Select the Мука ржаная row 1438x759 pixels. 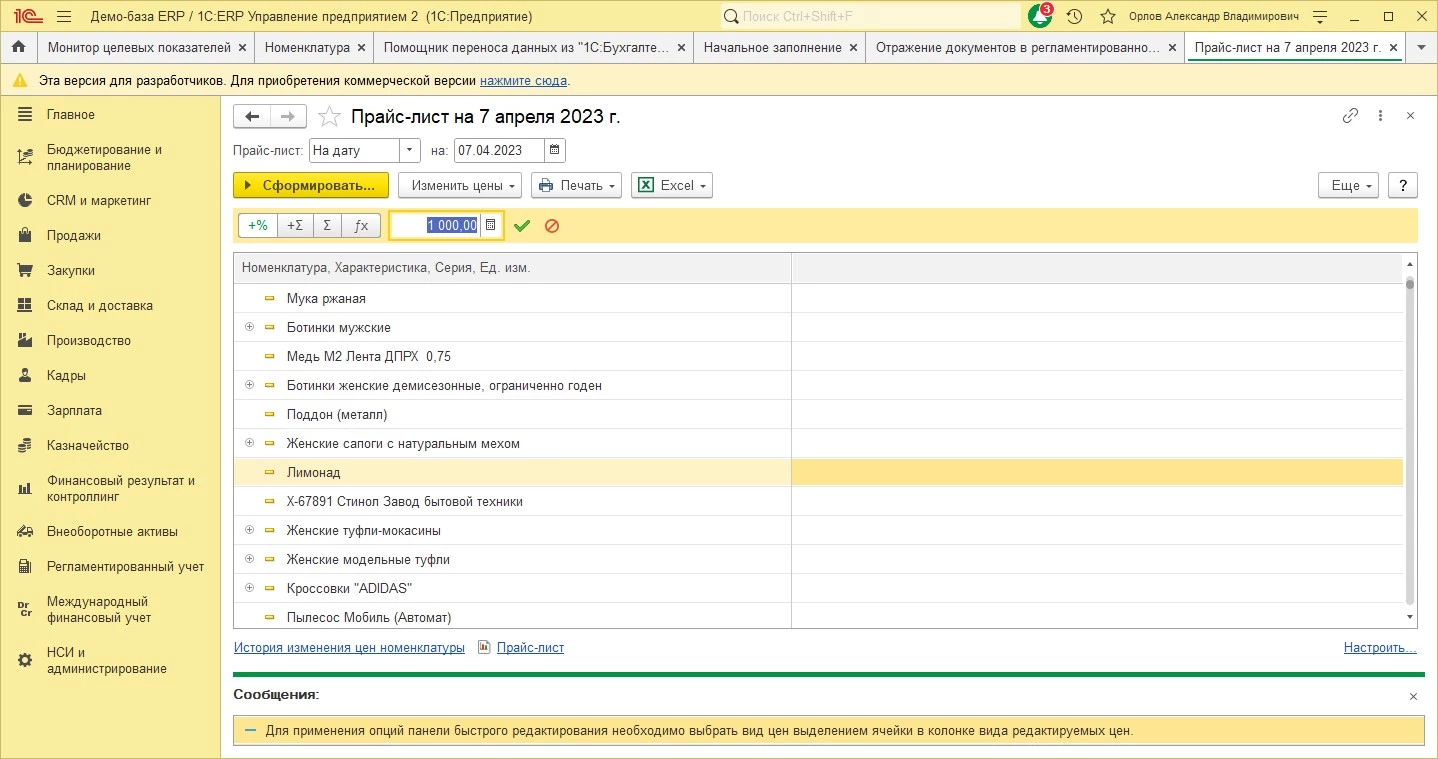point(818,299)
